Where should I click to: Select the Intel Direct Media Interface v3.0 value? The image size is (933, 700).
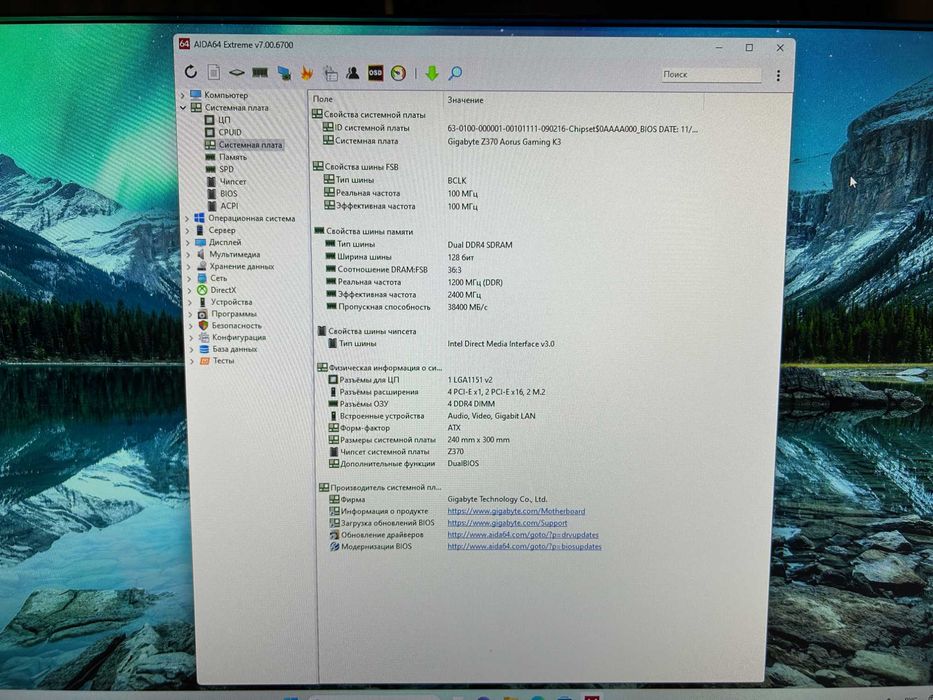(x=501, y=343)
